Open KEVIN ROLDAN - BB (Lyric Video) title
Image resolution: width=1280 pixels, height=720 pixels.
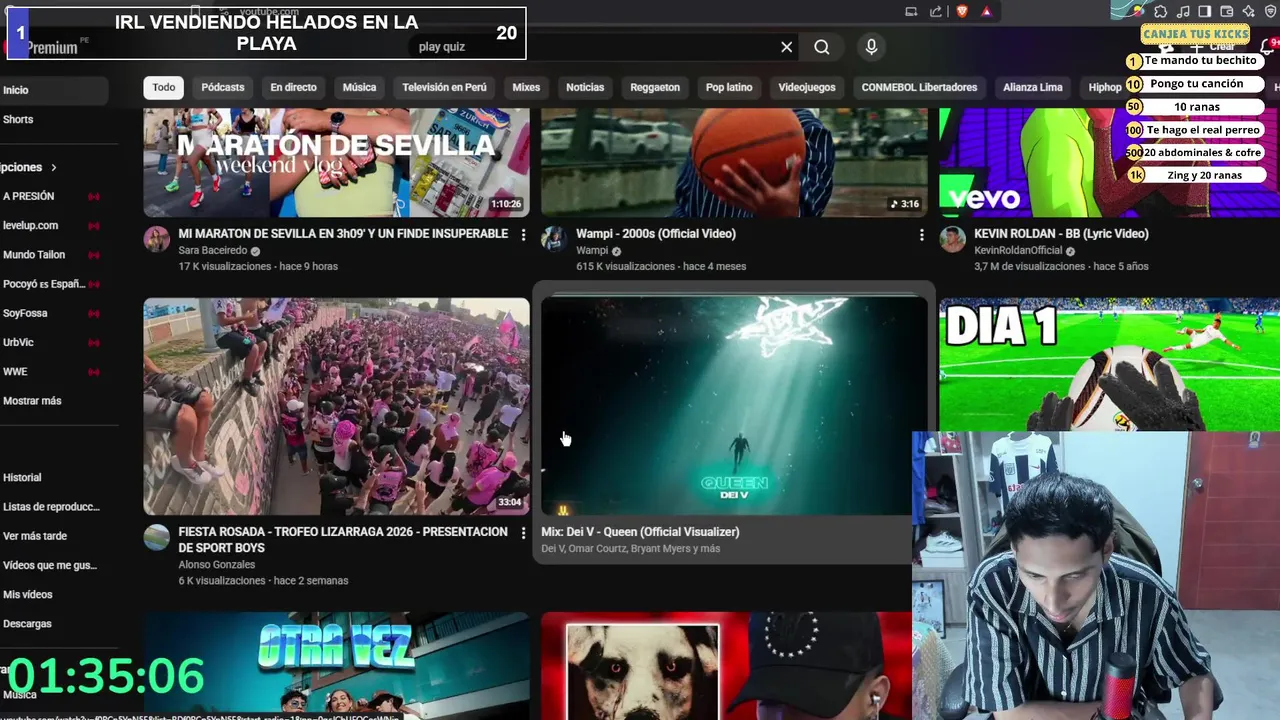click(x=1061, y=234)
